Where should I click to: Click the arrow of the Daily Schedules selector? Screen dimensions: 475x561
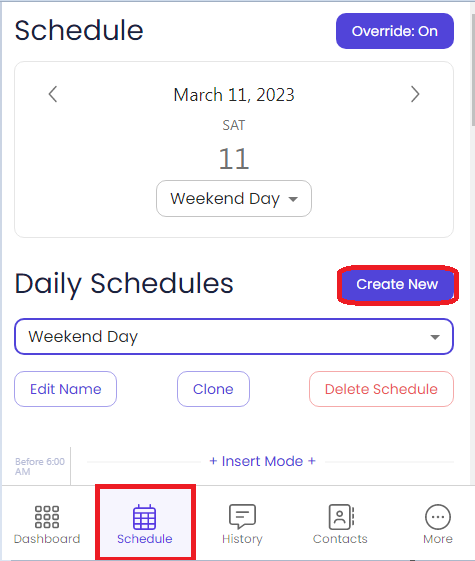[435, 337]
